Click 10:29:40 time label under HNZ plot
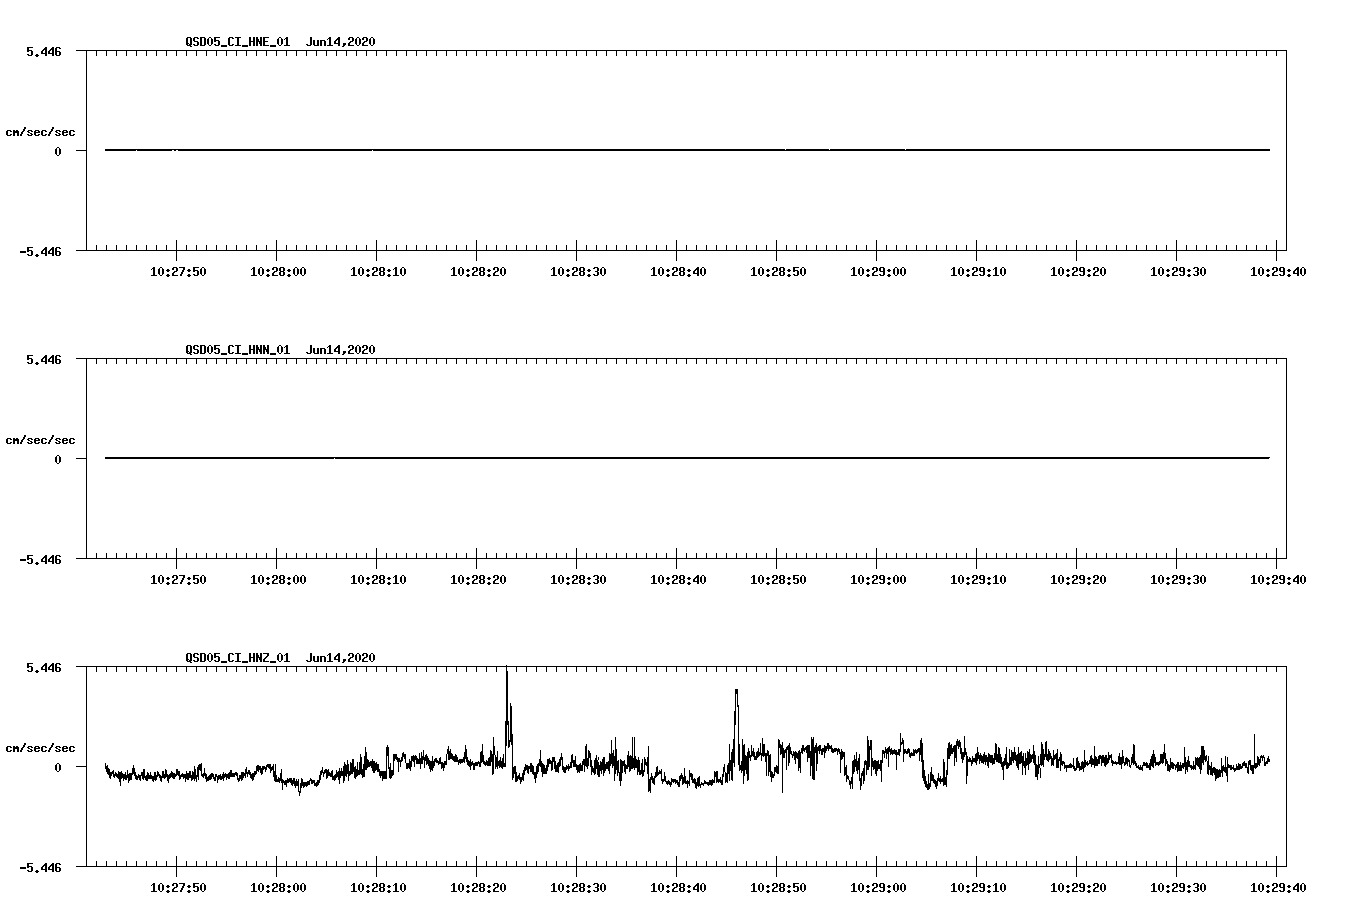 1278,887
